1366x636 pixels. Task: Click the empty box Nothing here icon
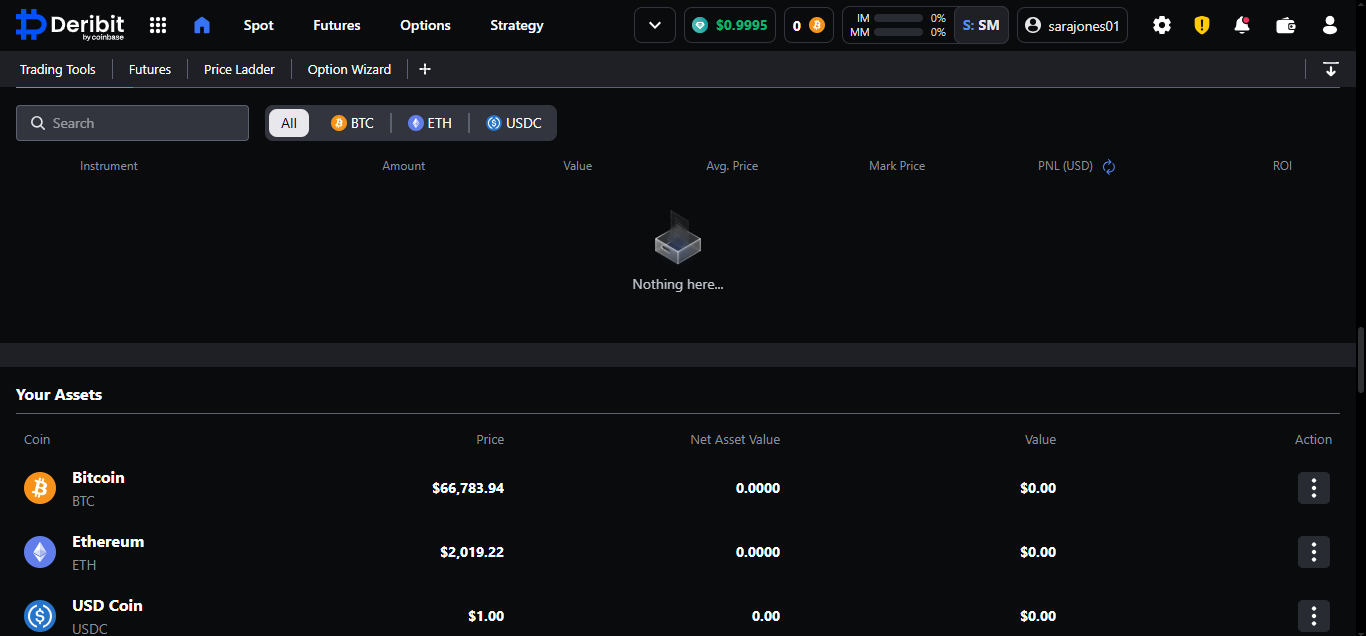(678, 239)
